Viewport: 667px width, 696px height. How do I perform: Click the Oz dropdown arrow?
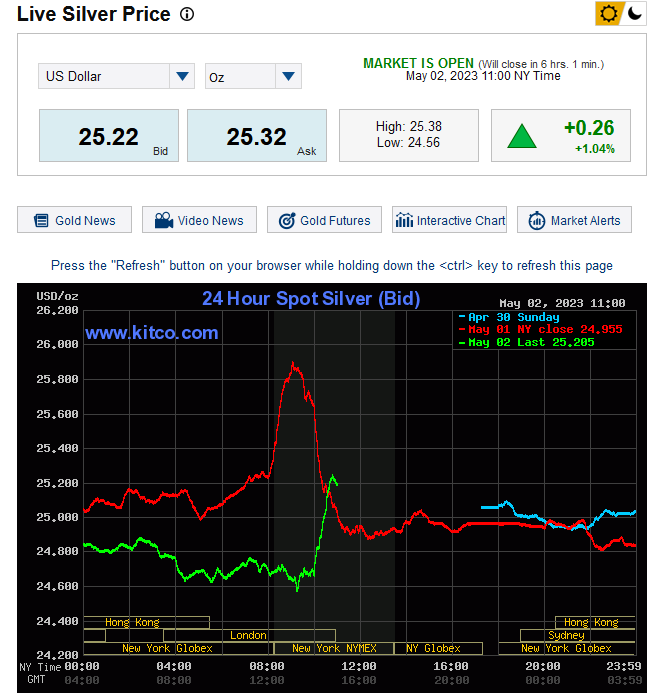coord(288,76)
